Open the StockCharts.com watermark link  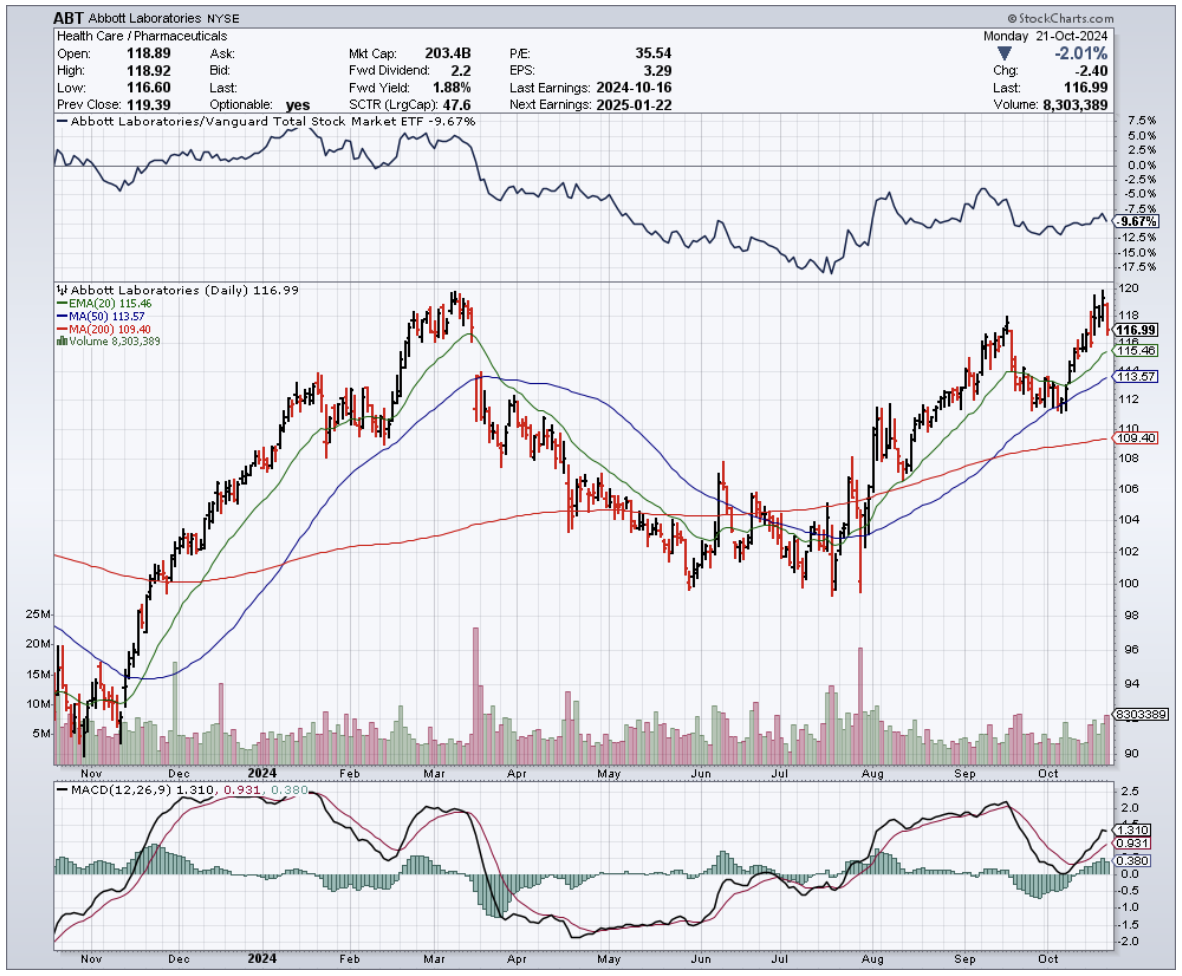click(1067, 18)
